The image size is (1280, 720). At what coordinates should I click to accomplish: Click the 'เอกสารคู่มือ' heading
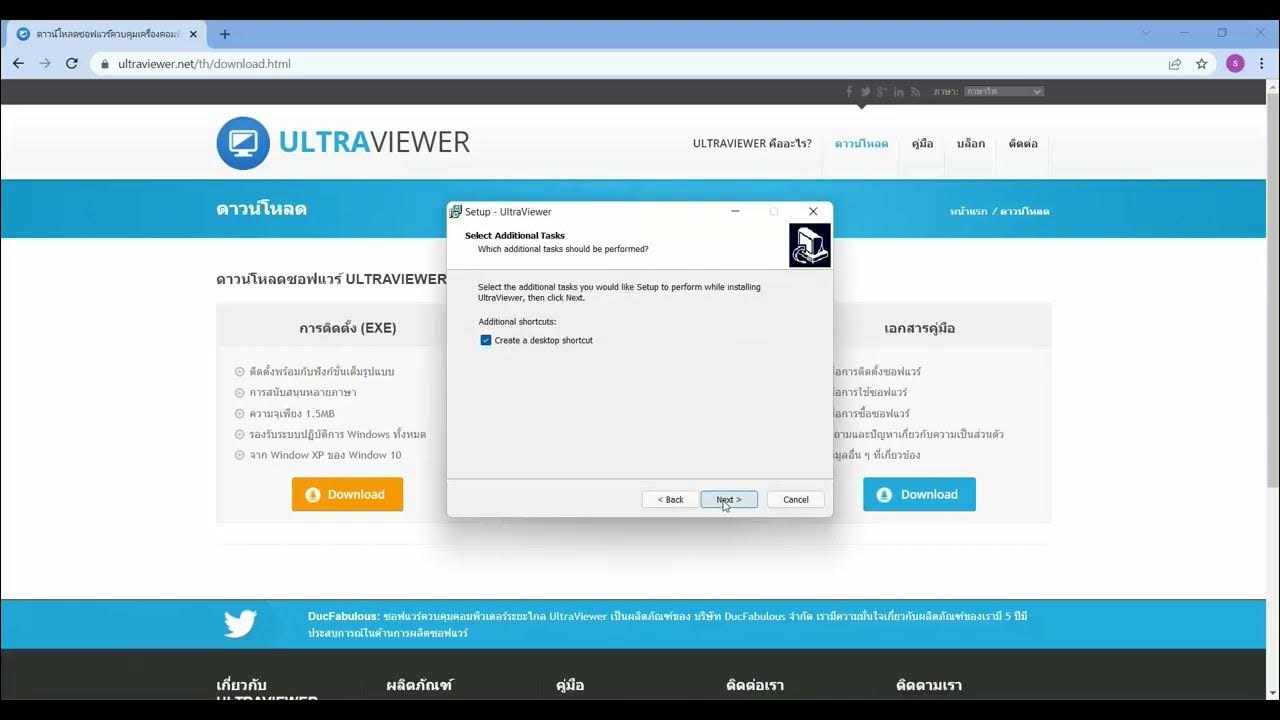tap(920, 327)
